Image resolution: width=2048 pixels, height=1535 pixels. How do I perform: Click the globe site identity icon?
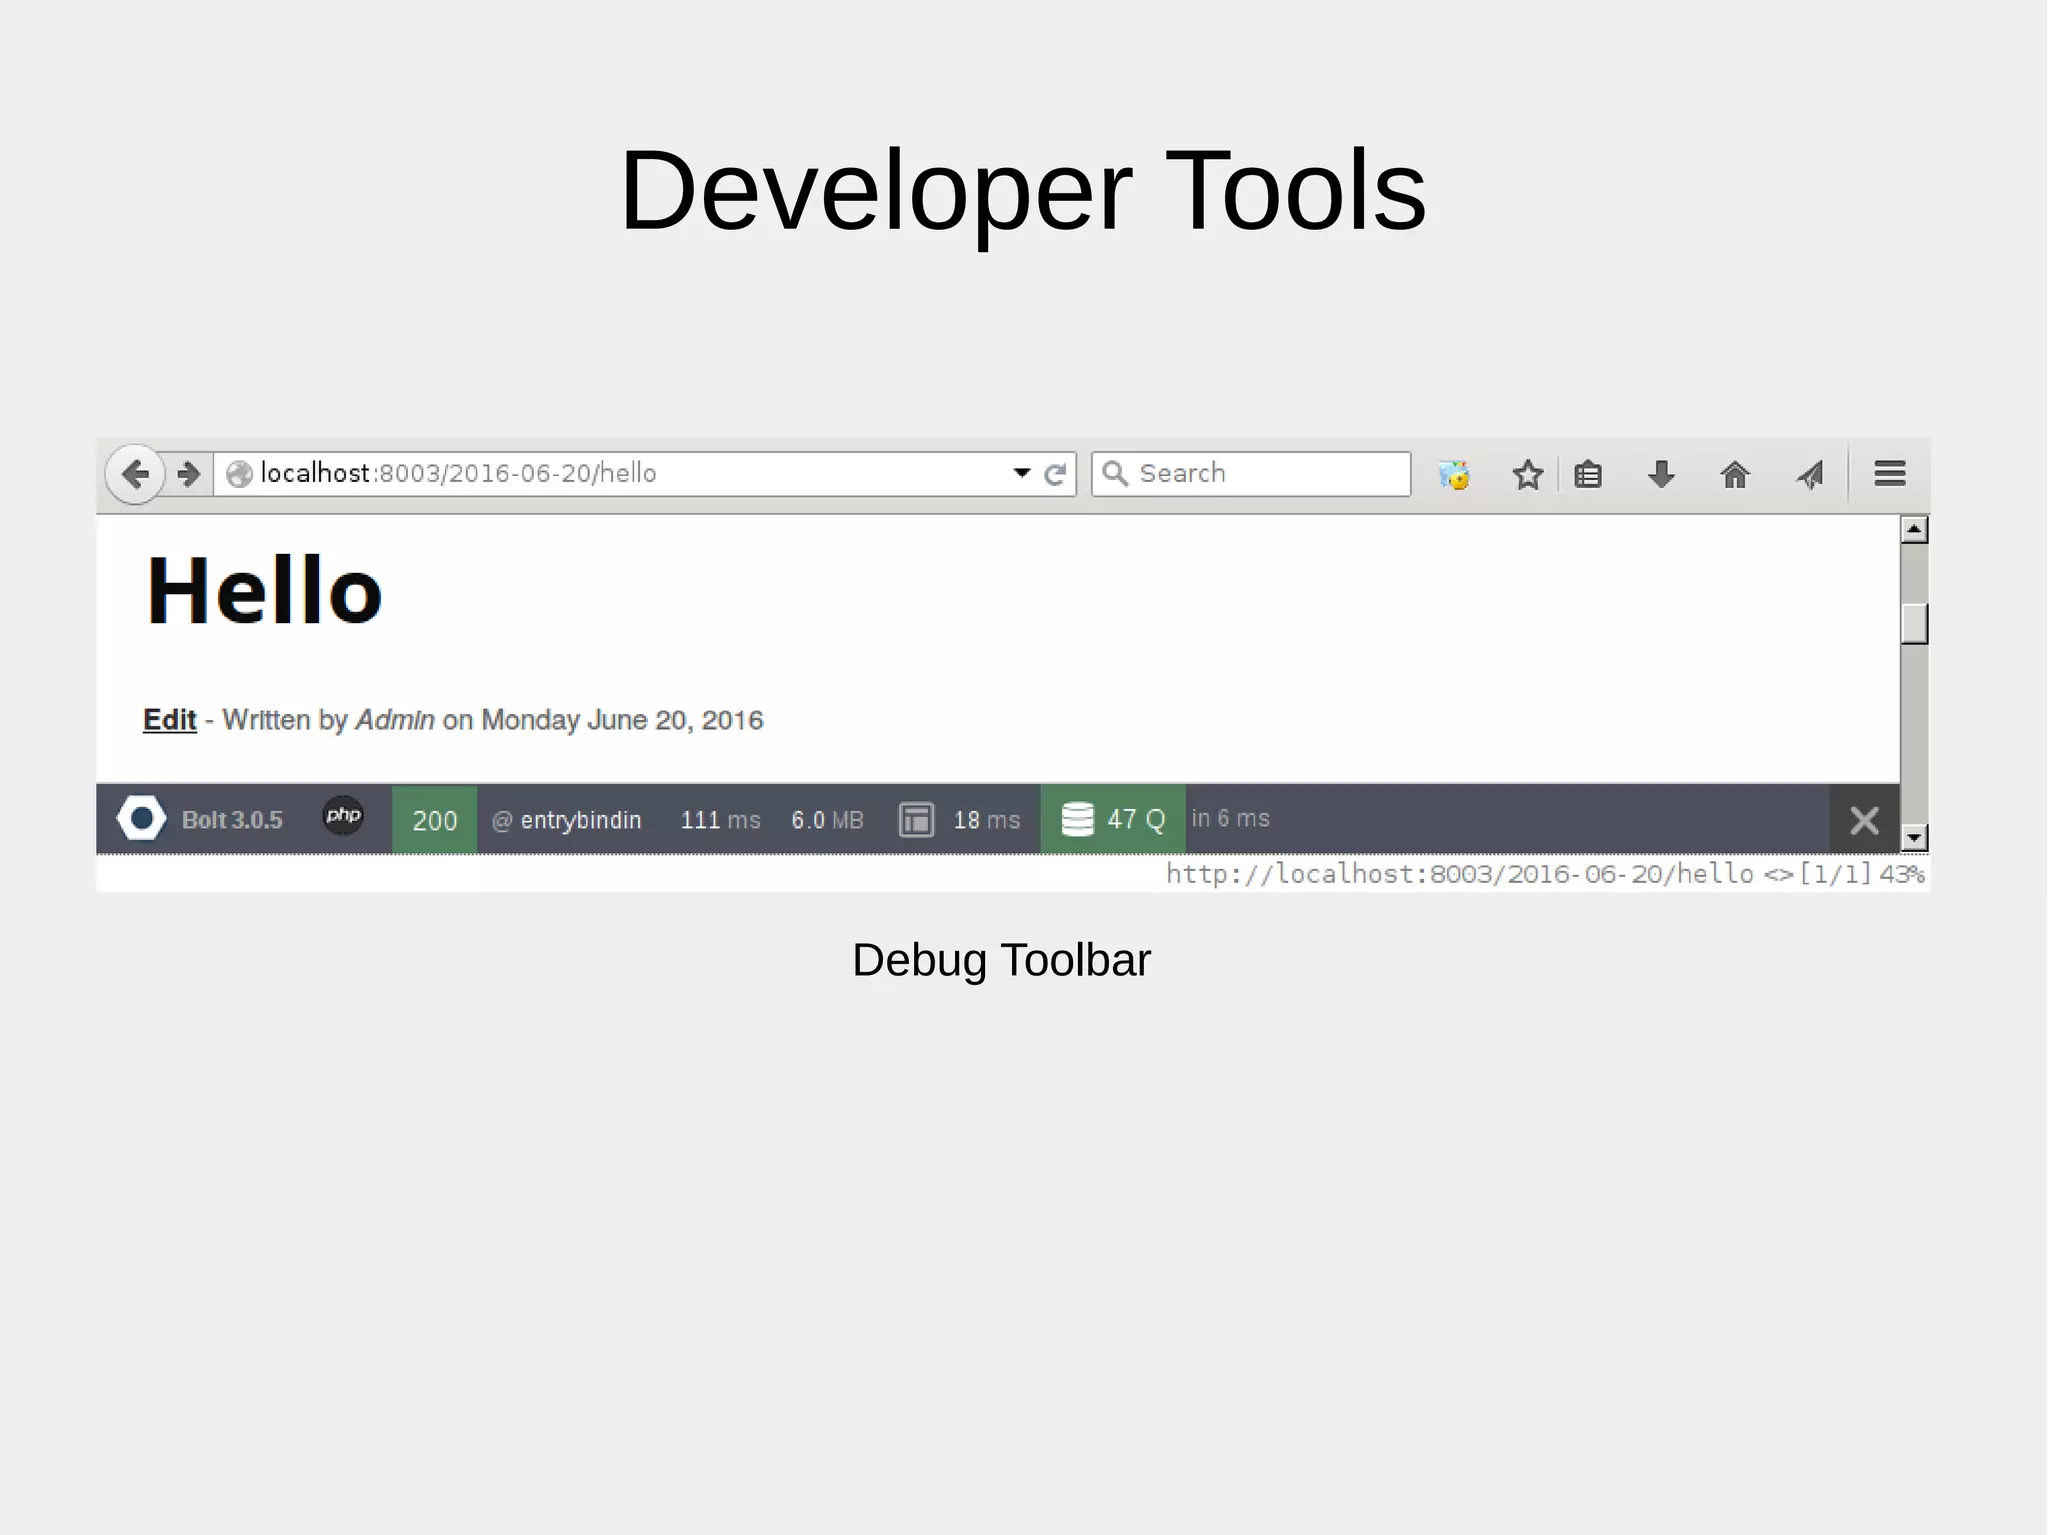point(239,474)
